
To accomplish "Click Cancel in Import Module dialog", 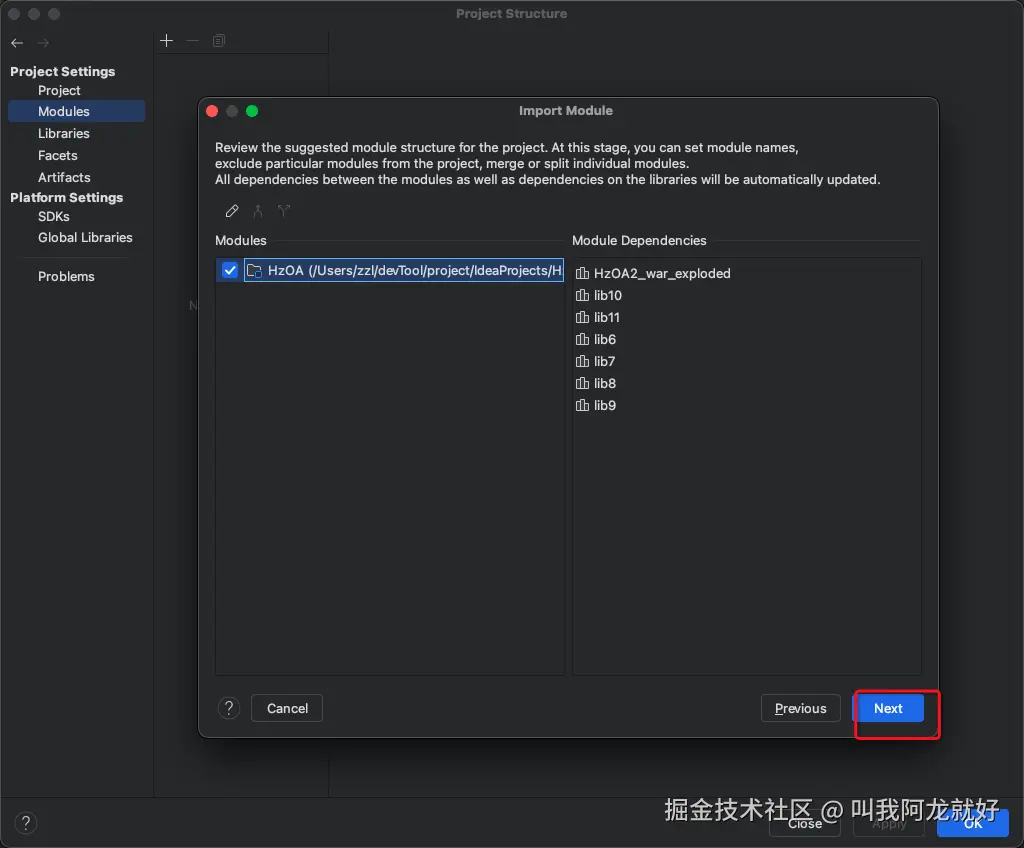I will click(x=287, y=708).
